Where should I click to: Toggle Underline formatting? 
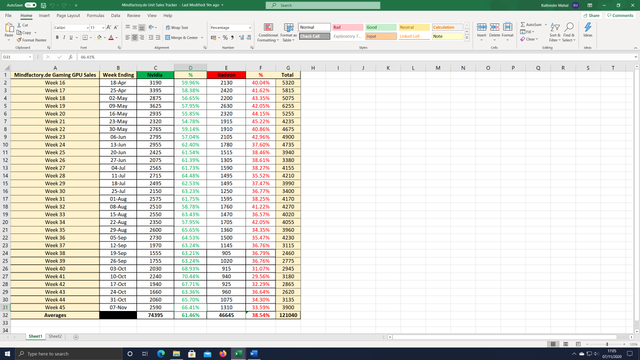coord(71,38)
